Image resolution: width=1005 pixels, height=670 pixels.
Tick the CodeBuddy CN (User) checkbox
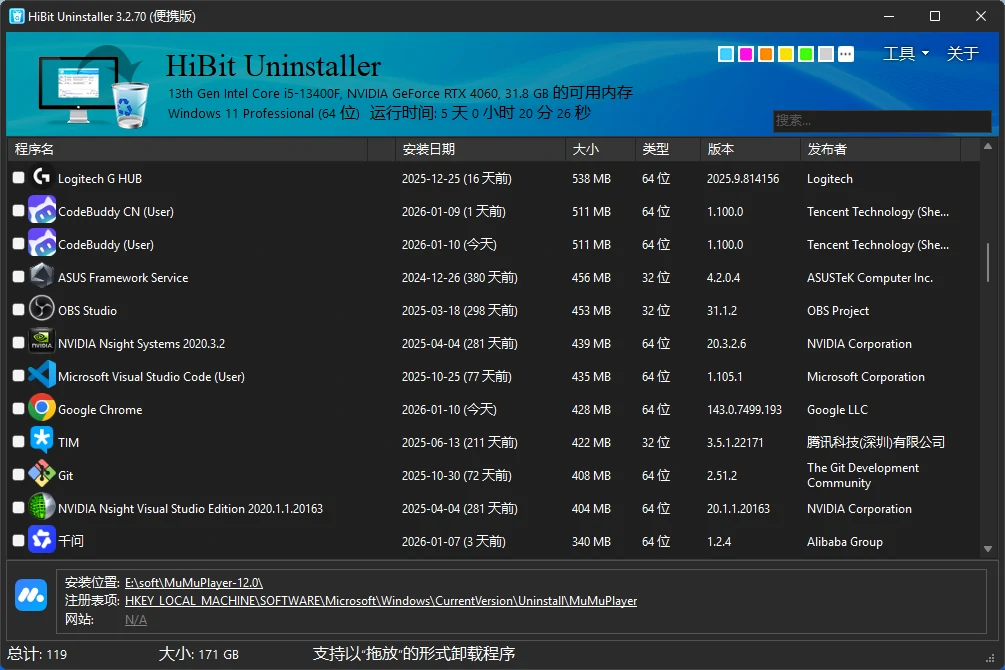(18, 211)
